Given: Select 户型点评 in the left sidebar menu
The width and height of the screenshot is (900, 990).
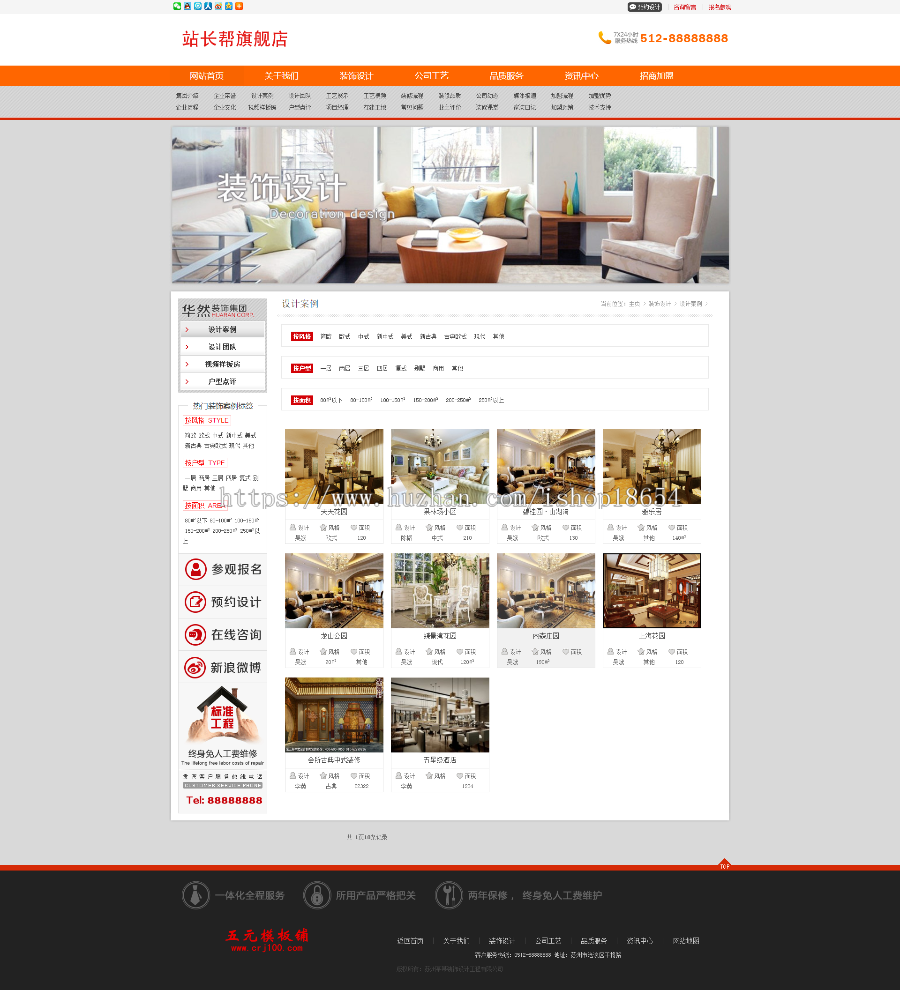Looking at the screenshot, I should click(222, 381).
